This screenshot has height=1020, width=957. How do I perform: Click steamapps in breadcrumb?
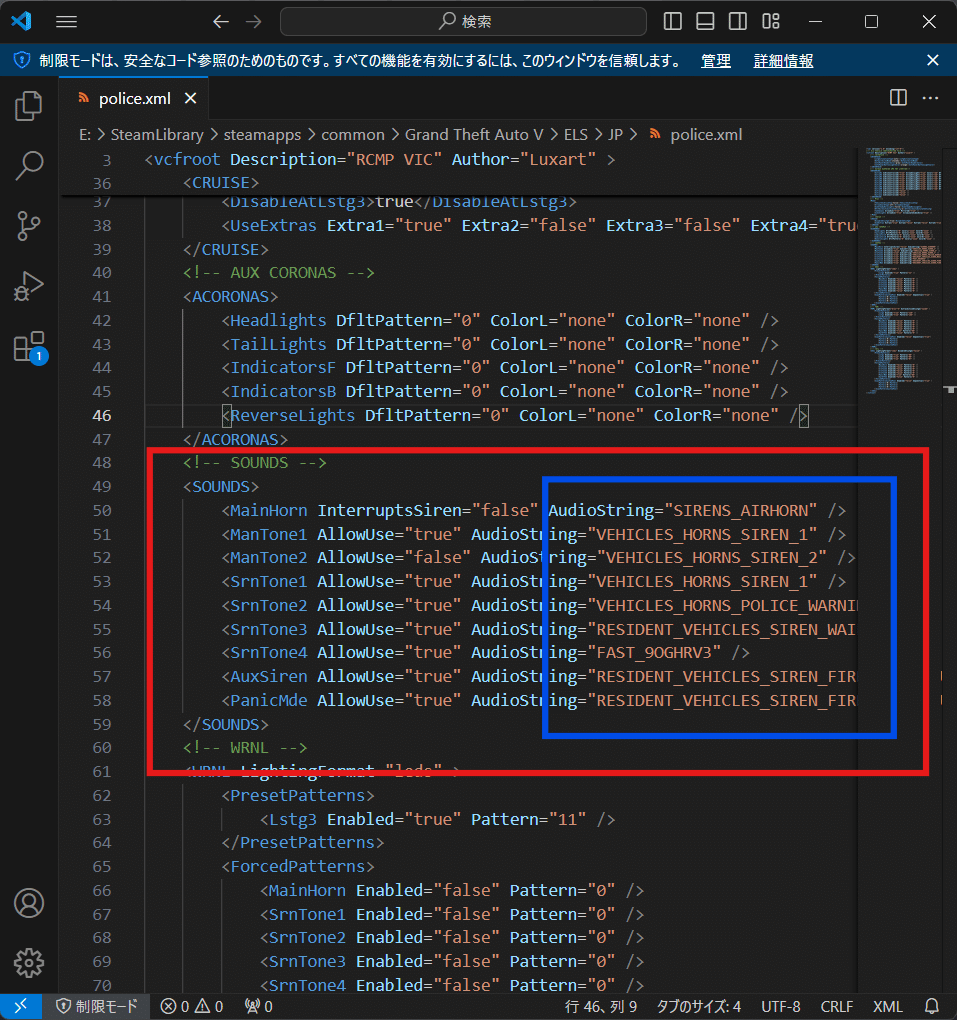(x=262, y=135)
